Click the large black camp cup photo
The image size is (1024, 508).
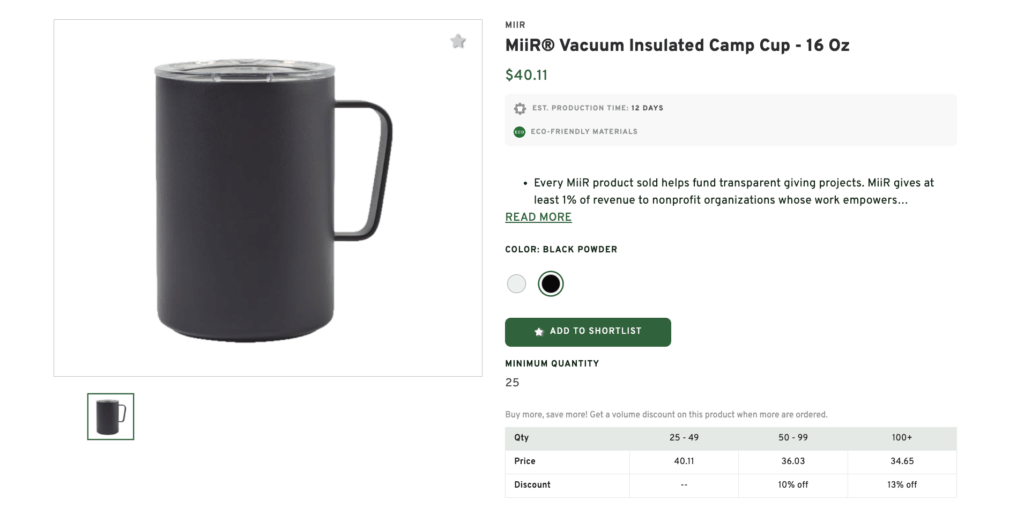267,200
